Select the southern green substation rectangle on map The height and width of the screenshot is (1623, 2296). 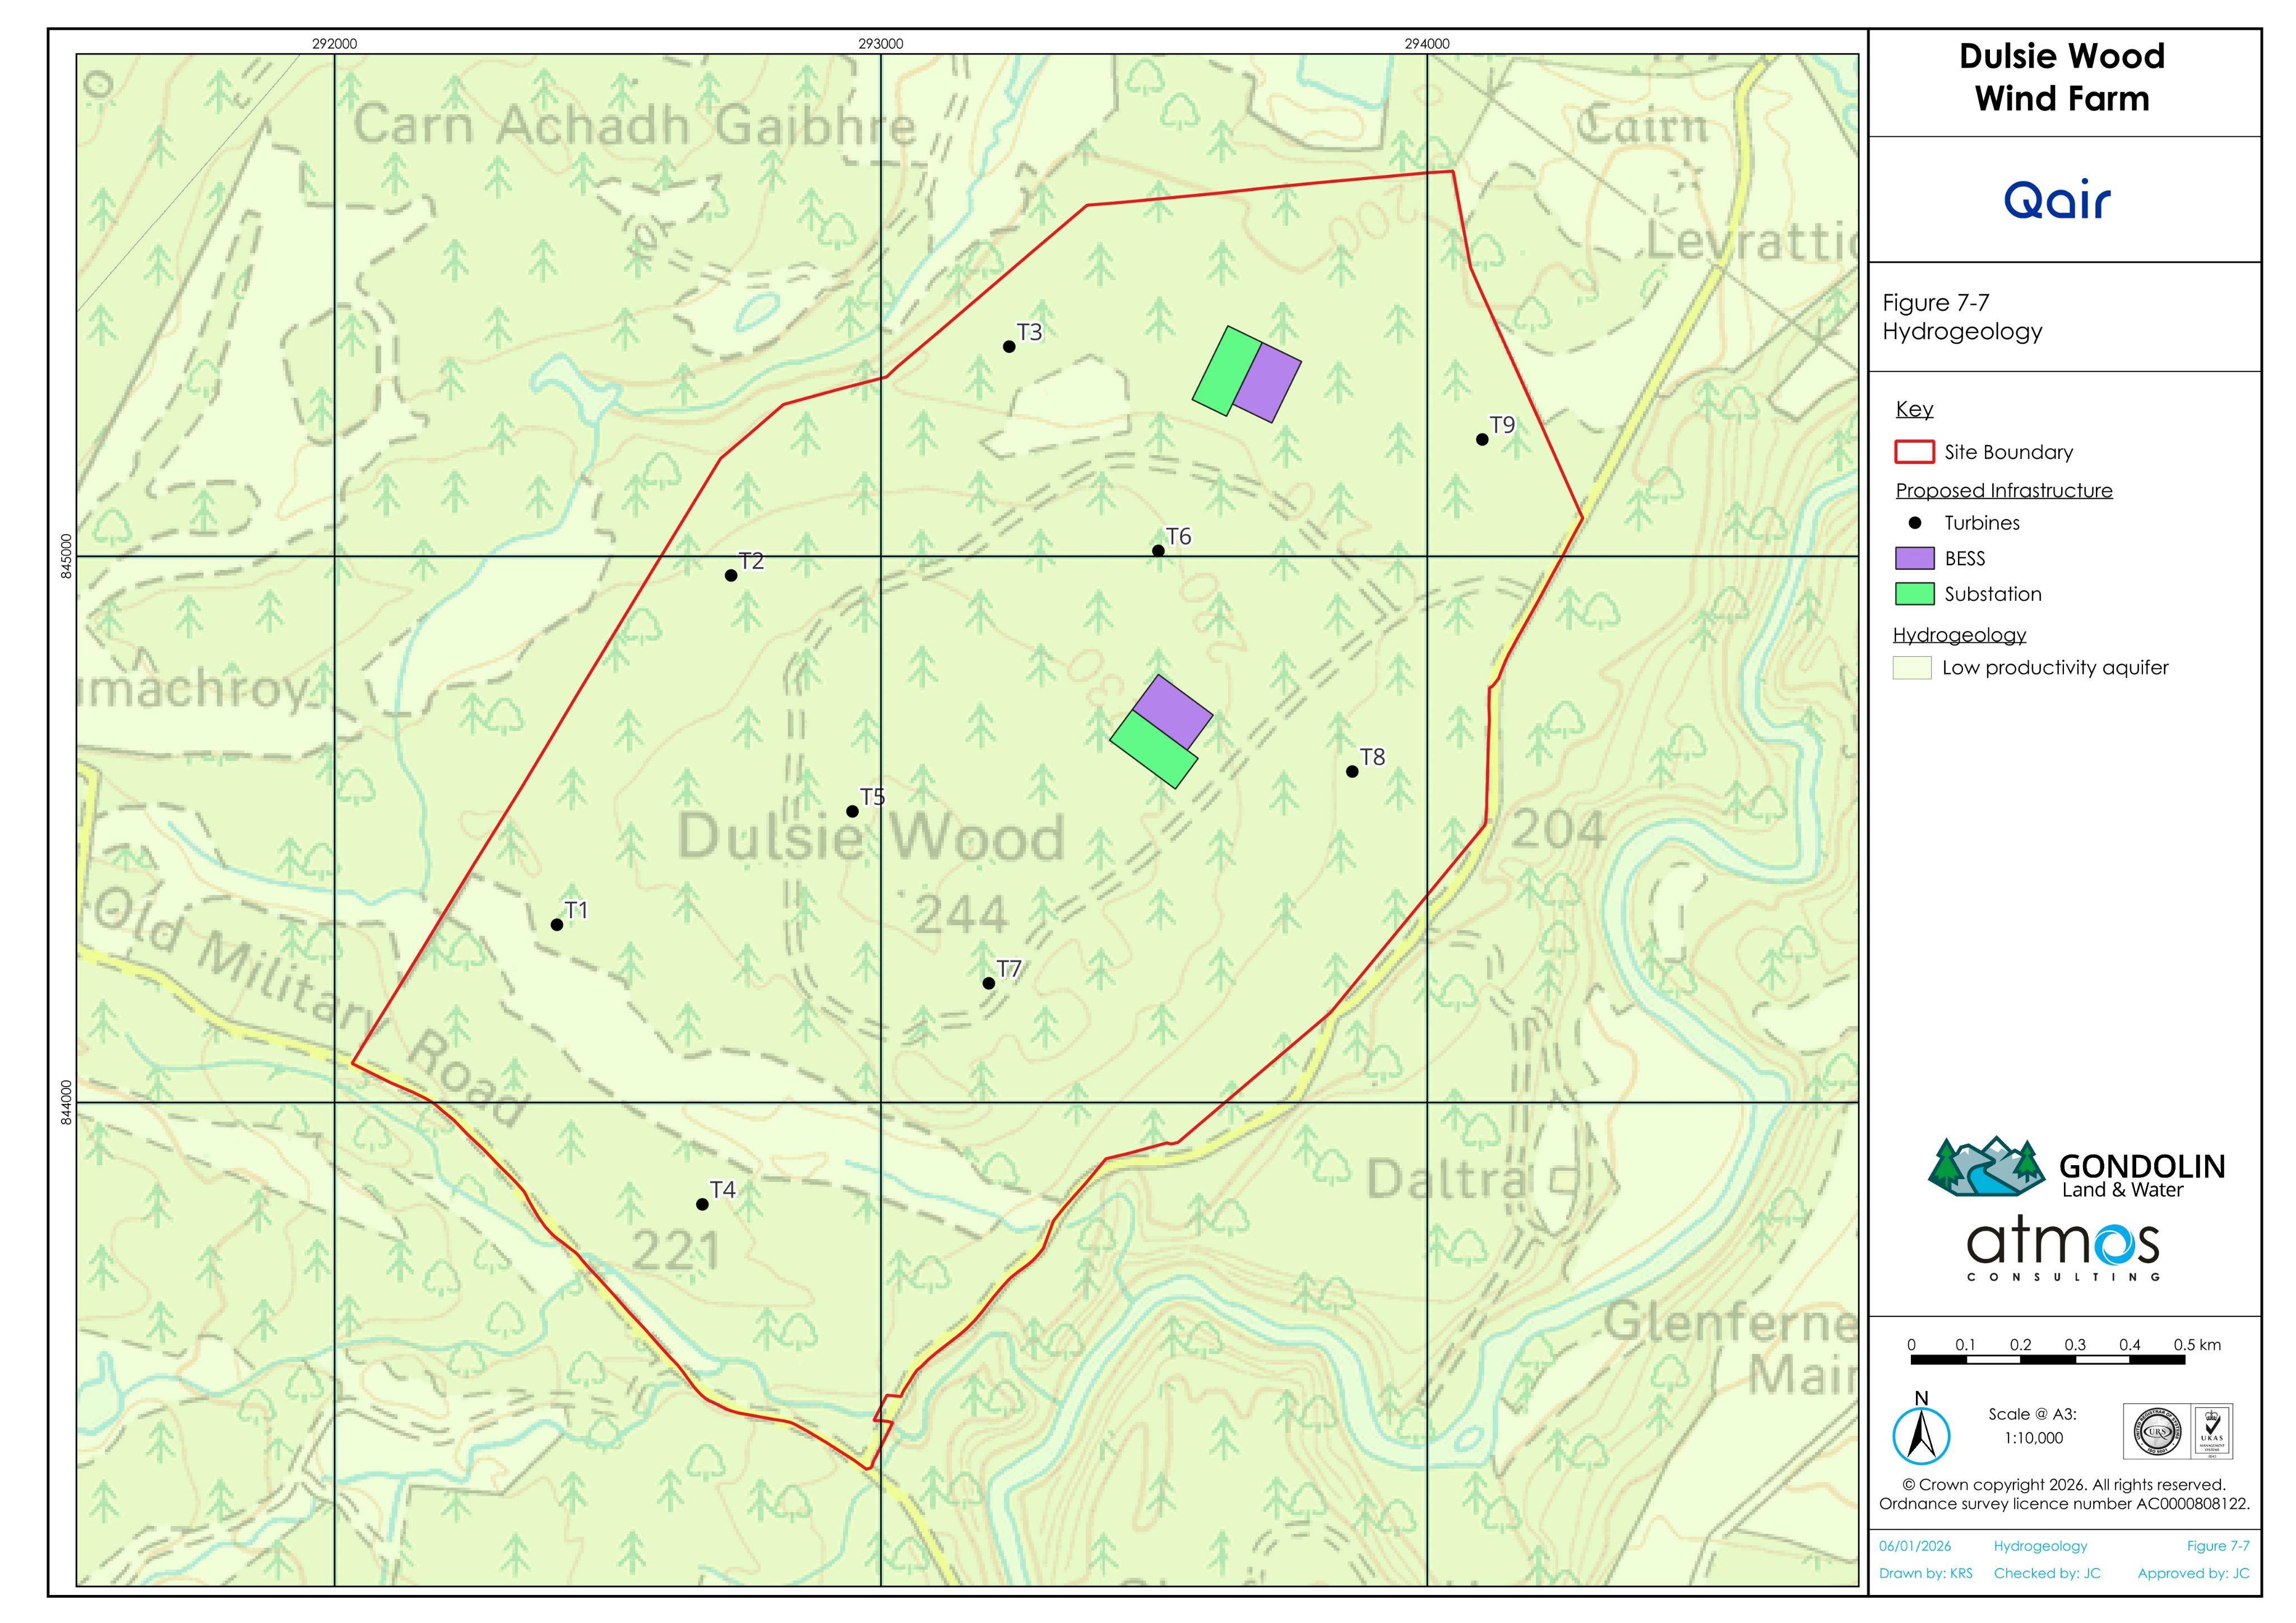(1154, 750)
